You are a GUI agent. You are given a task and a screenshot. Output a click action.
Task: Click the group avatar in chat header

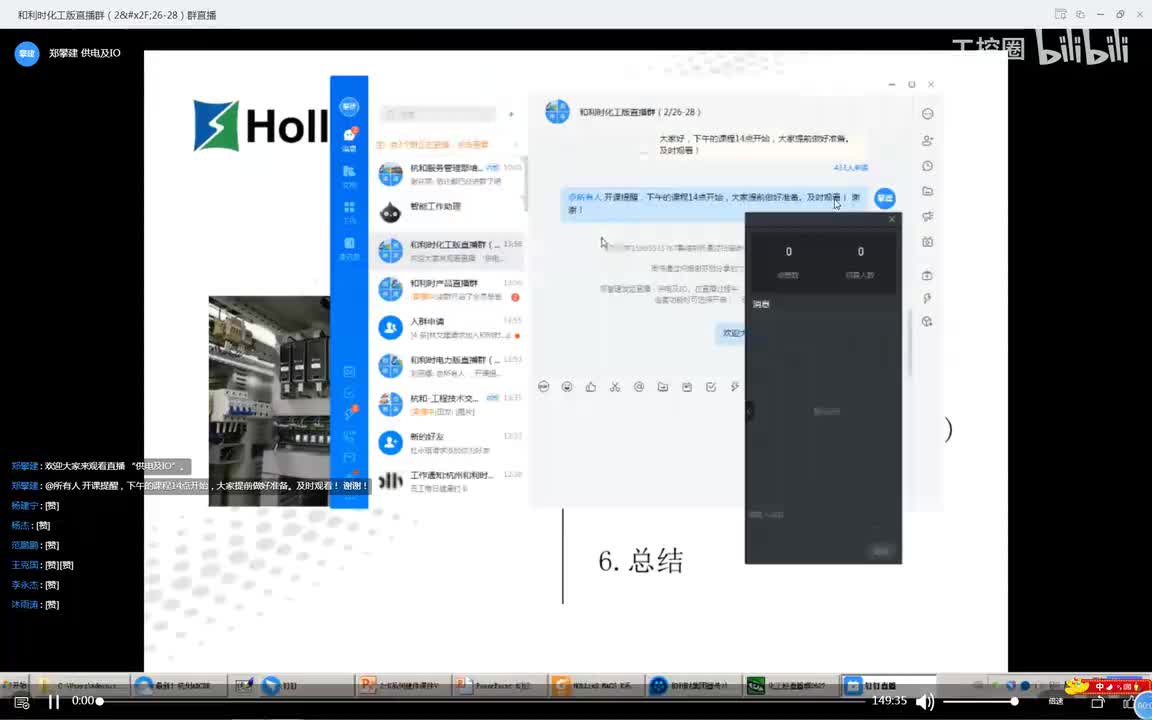(557, 112)
